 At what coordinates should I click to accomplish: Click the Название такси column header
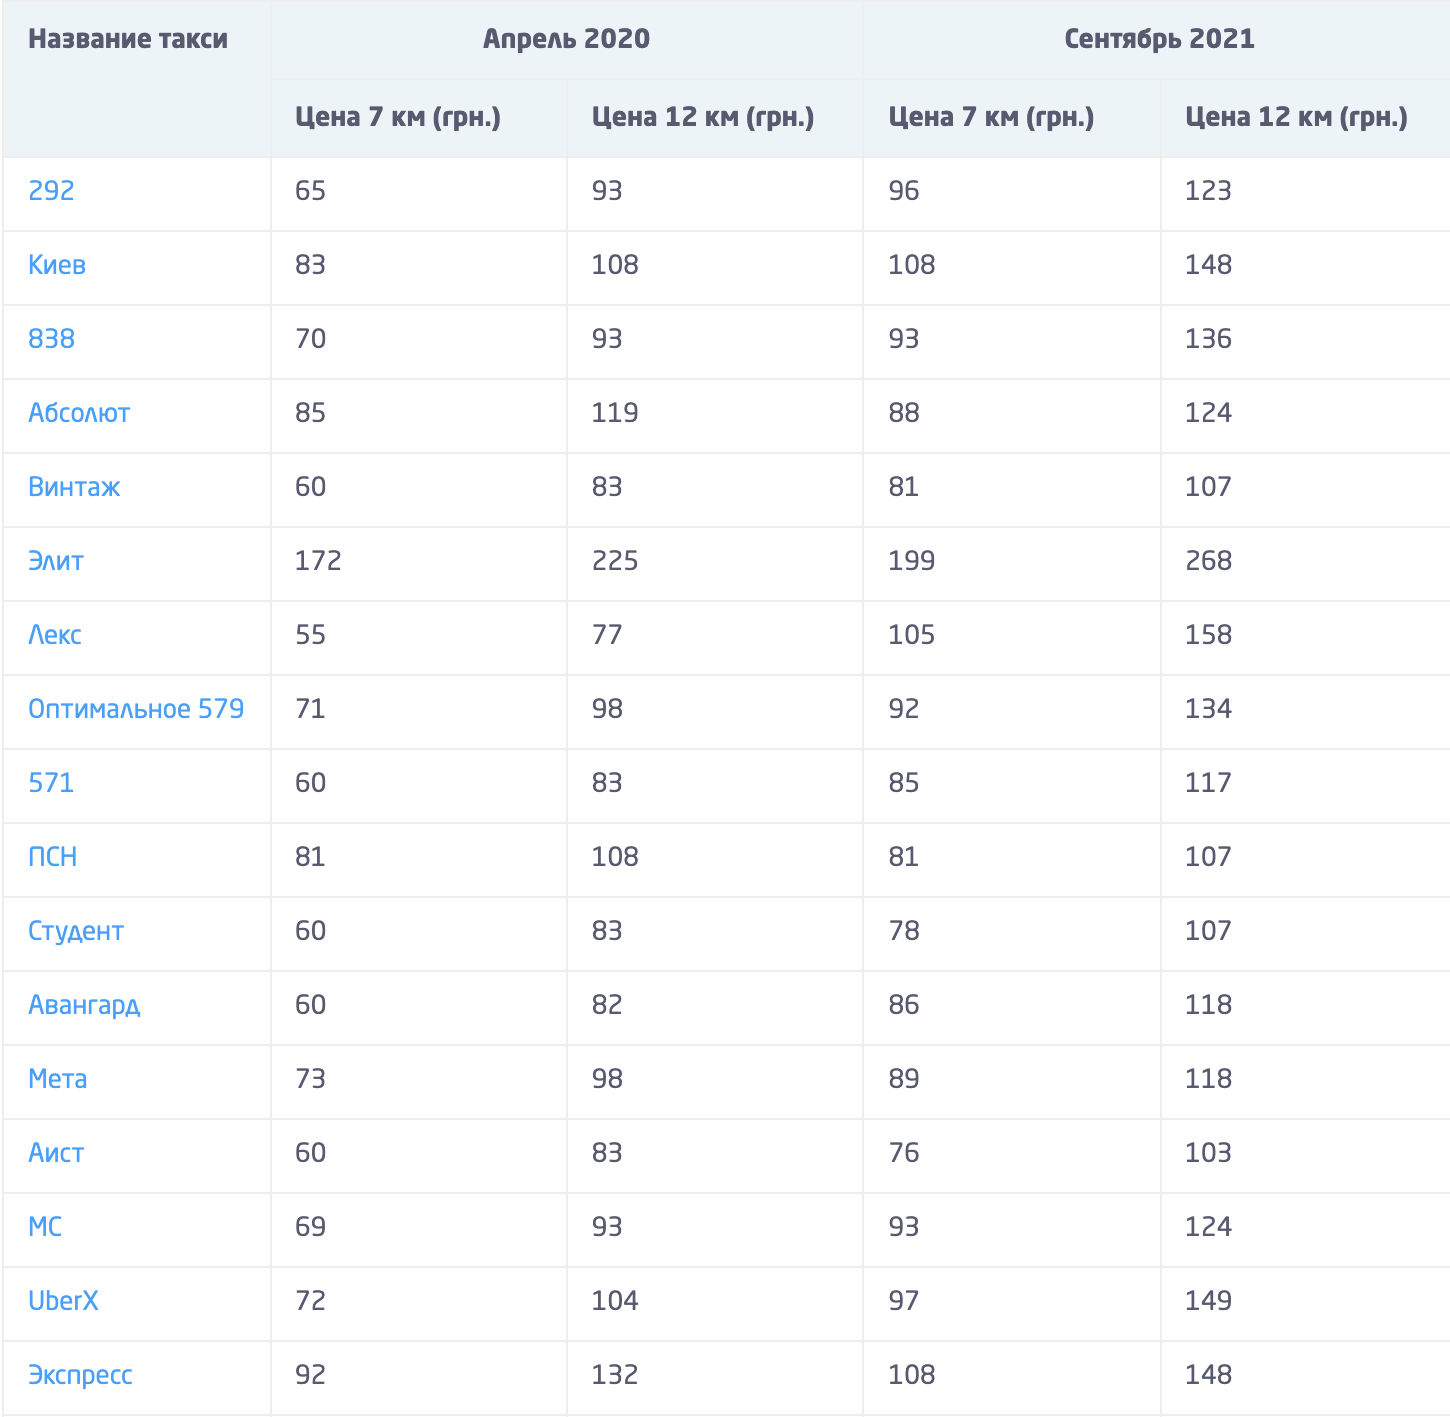click(x=128, y=39)
